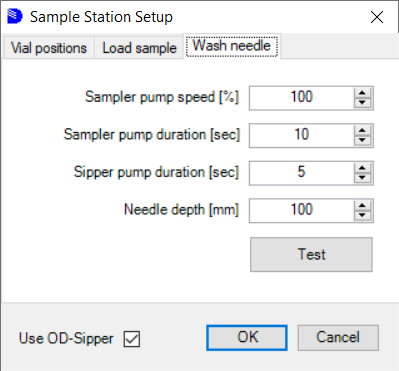Viewport: 399px width, 371px height.
Task: Raise Sipper pump duration with up arrow
Action: 362,168
